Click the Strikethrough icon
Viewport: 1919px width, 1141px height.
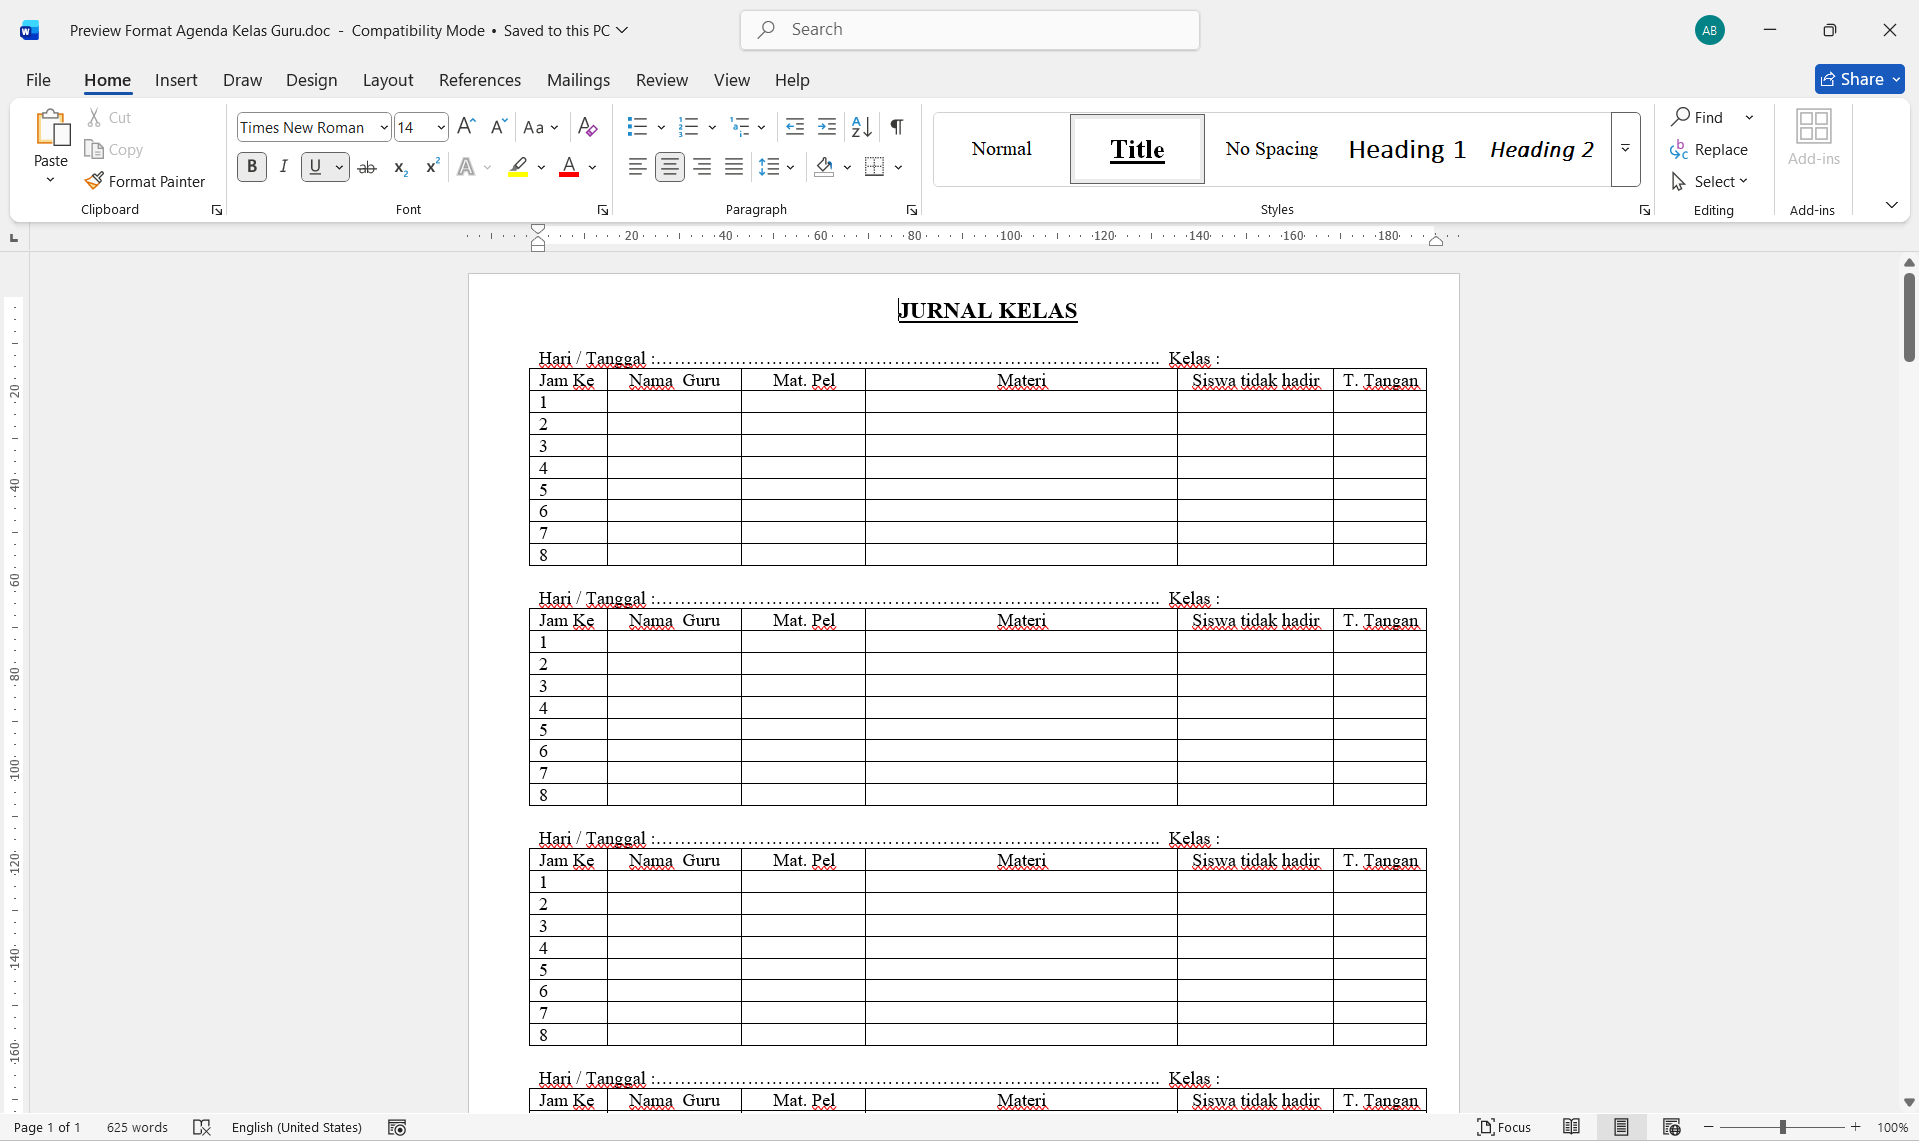367,167
